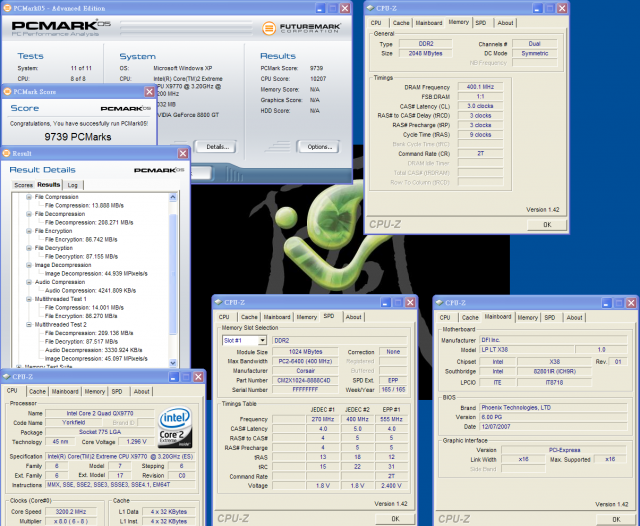
Task: Open CPU tab in CPU-Z Mainboard window
Action: coord(445,317)
